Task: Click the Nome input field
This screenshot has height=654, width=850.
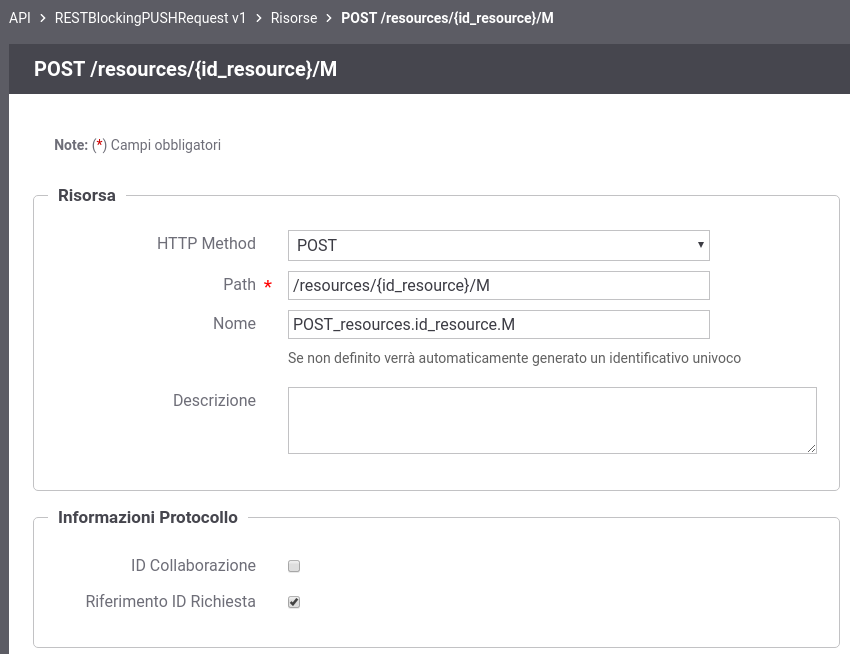Action: pos(498,324)
